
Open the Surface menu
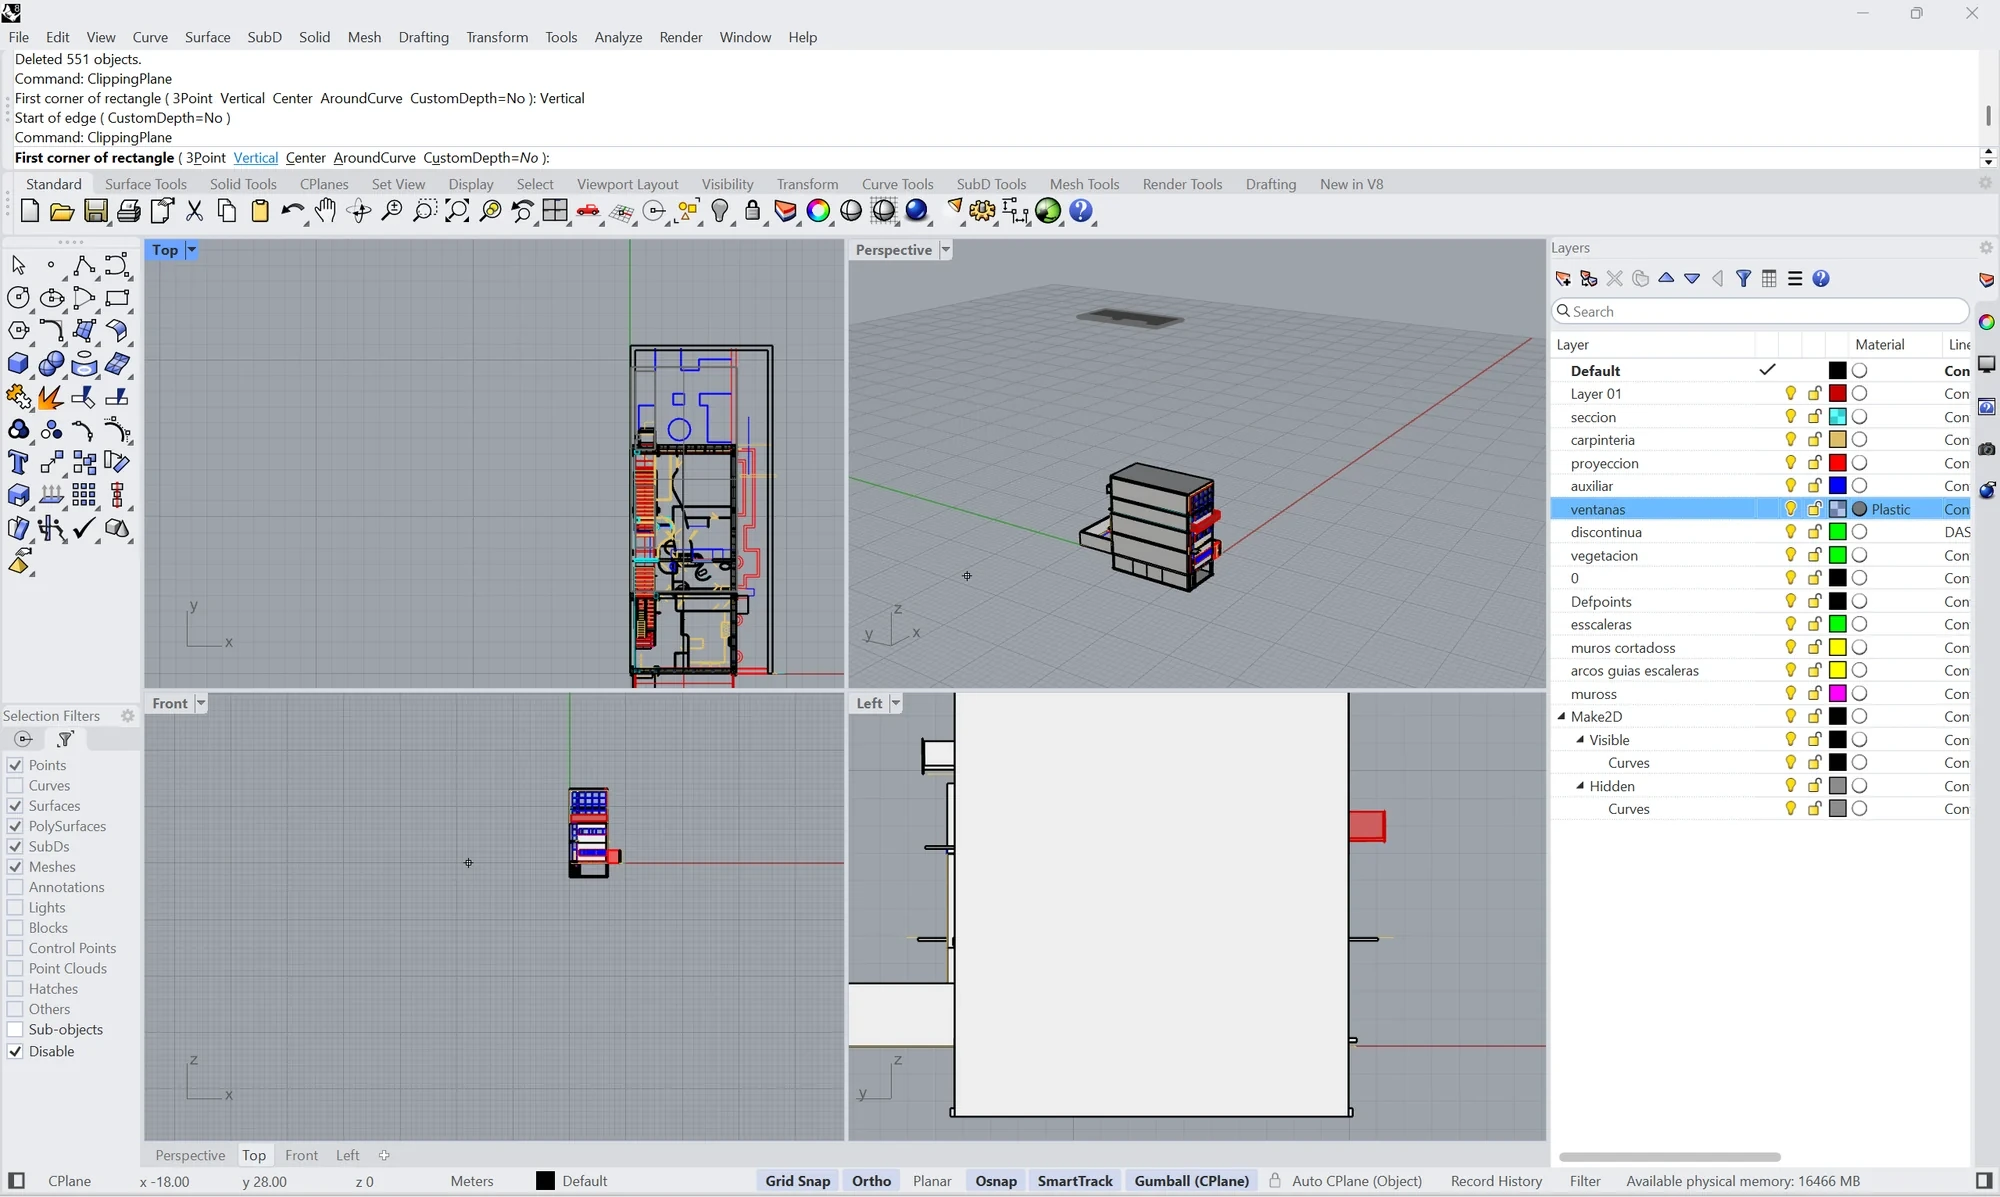point(207,37)
